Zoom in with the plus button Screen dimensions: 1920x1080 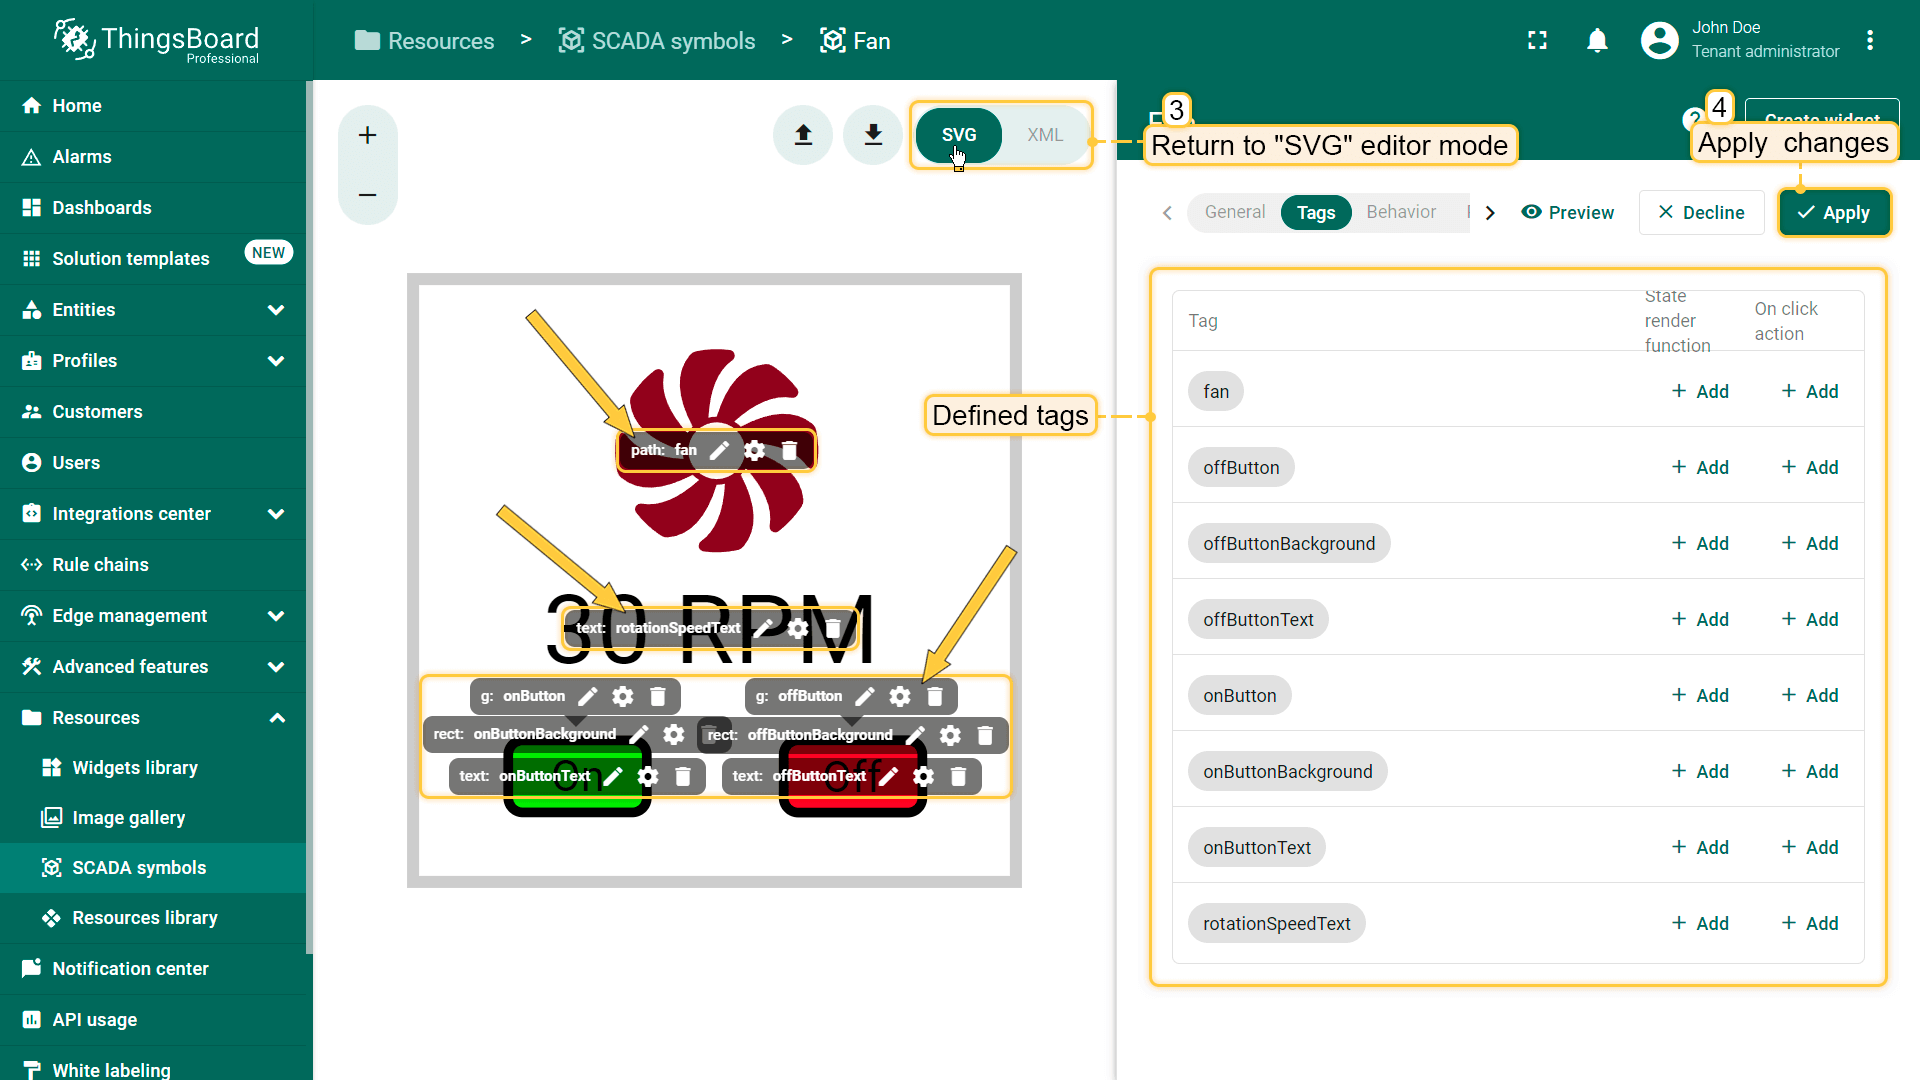[x=368, y=135]
